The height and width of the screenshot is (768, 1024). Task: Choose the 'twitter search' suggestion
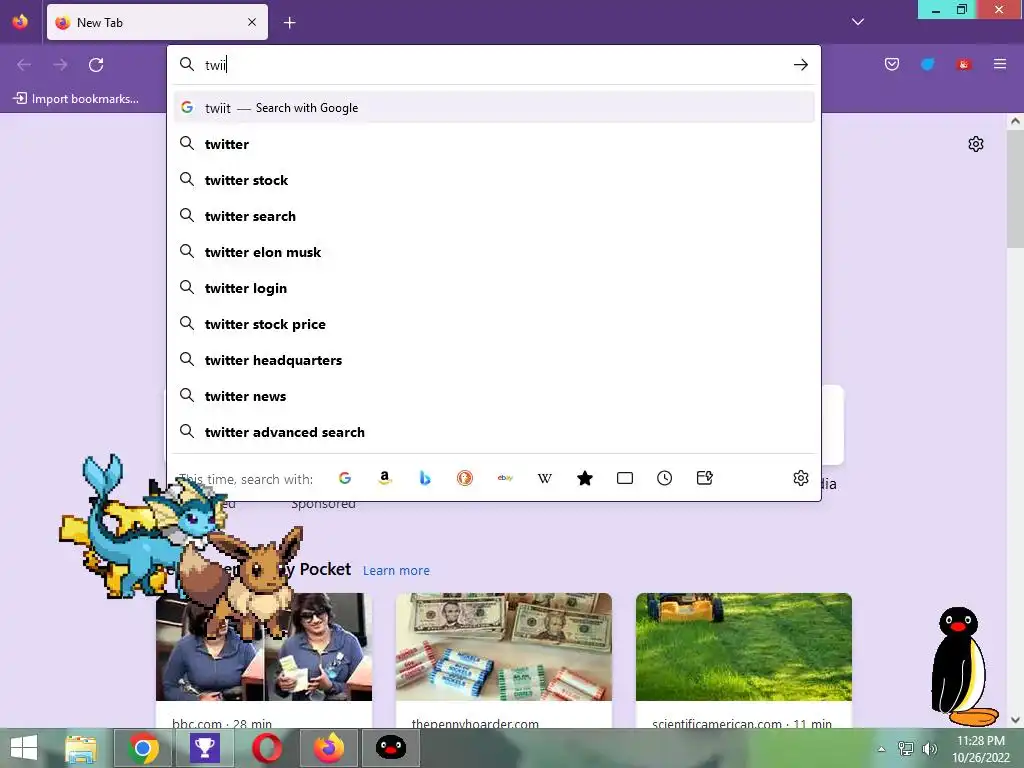[494, 216]
